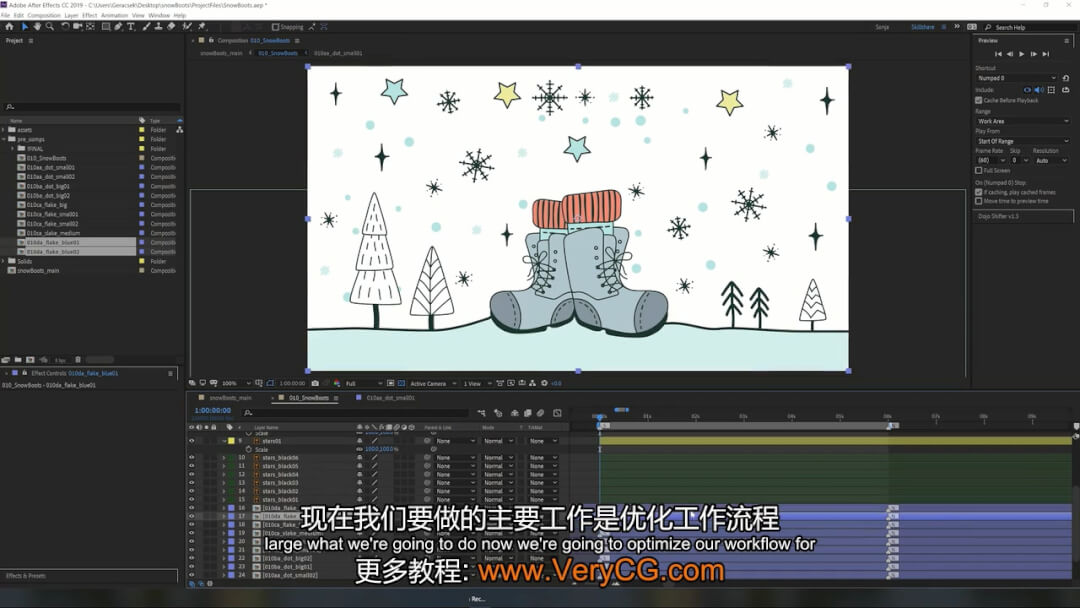Hide the stars_black06 layer
The width and height of the screenshot is (1080, 608).
click(192, 457)
